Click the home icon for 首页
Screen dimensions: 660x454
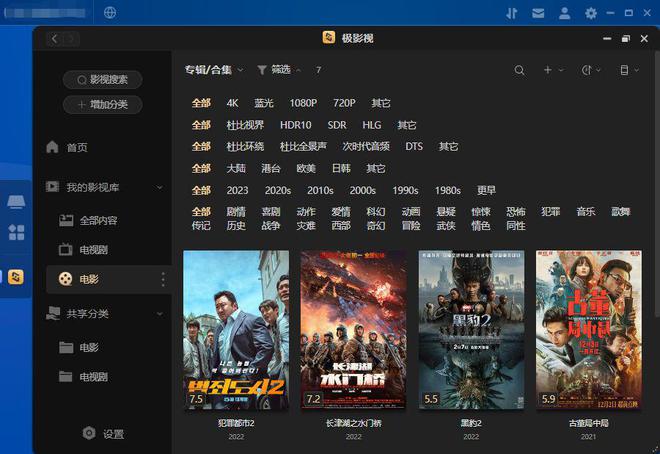click(x=52, y=147)
